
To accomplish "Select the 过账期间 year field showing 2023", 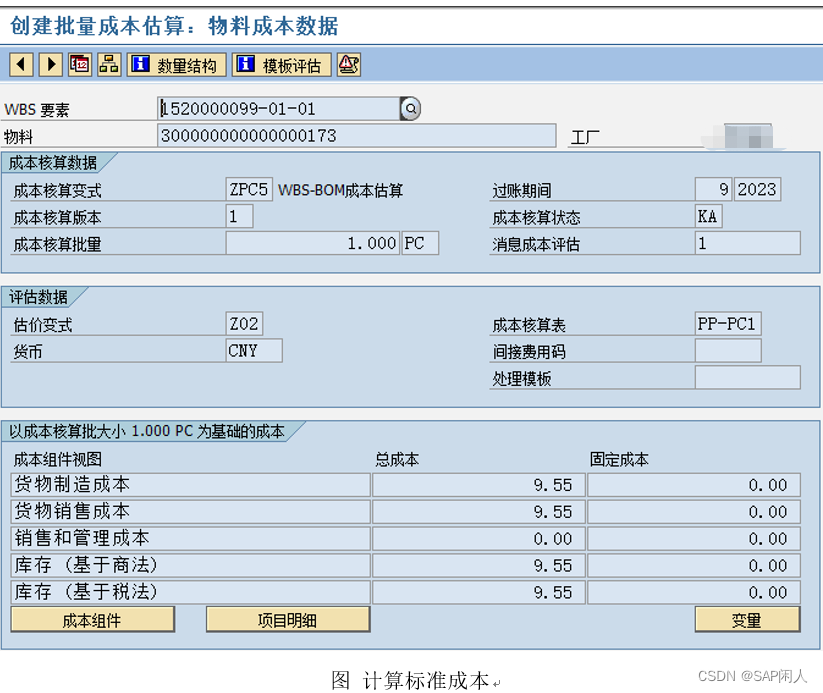I will (x=757, y=188).
